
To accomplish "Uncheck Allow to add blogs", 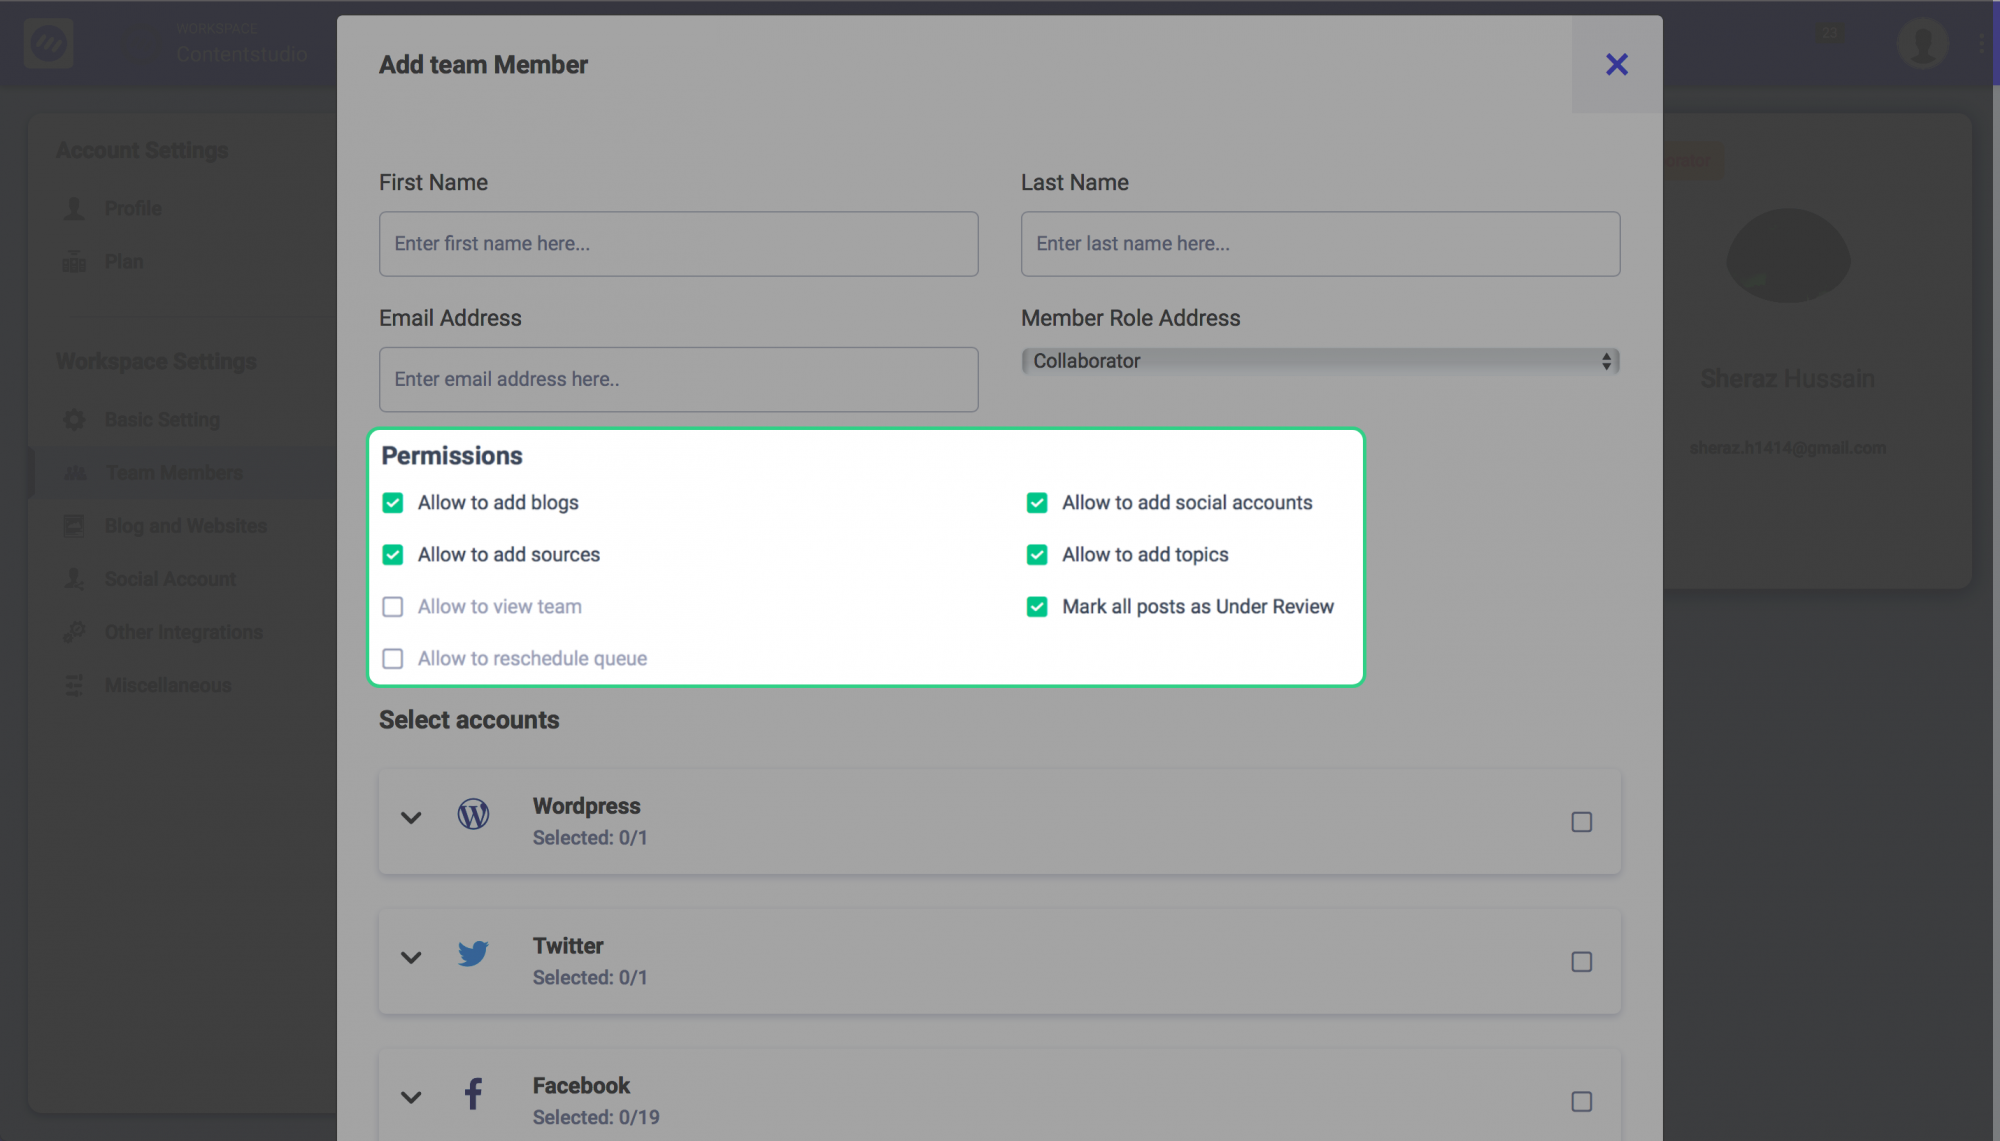I will tap(393, 503).
